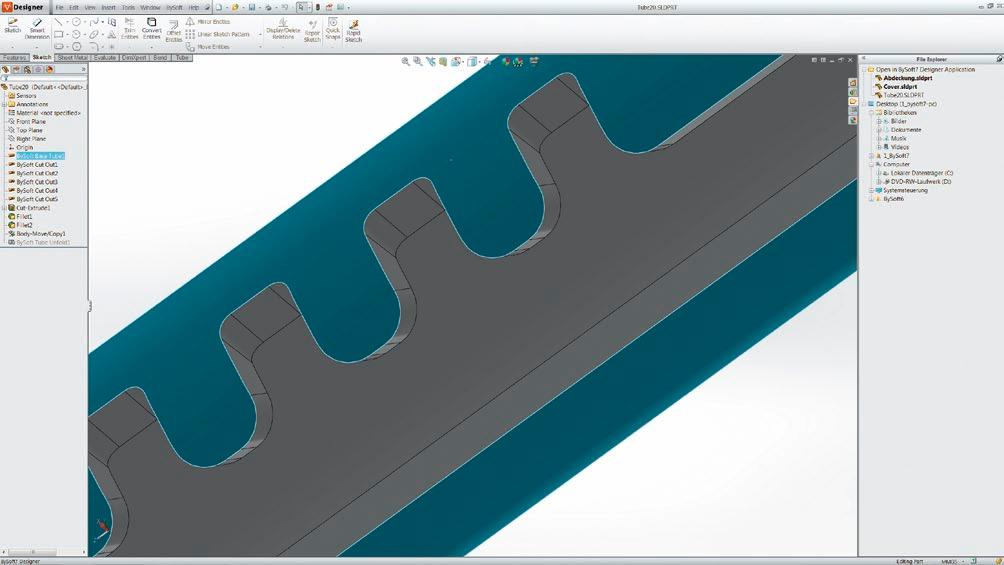Image resolution: width=1004 pixels, height=565 pixels.
Task: Open Display/Delete Relations tool
Action: (x=283, y=29)
